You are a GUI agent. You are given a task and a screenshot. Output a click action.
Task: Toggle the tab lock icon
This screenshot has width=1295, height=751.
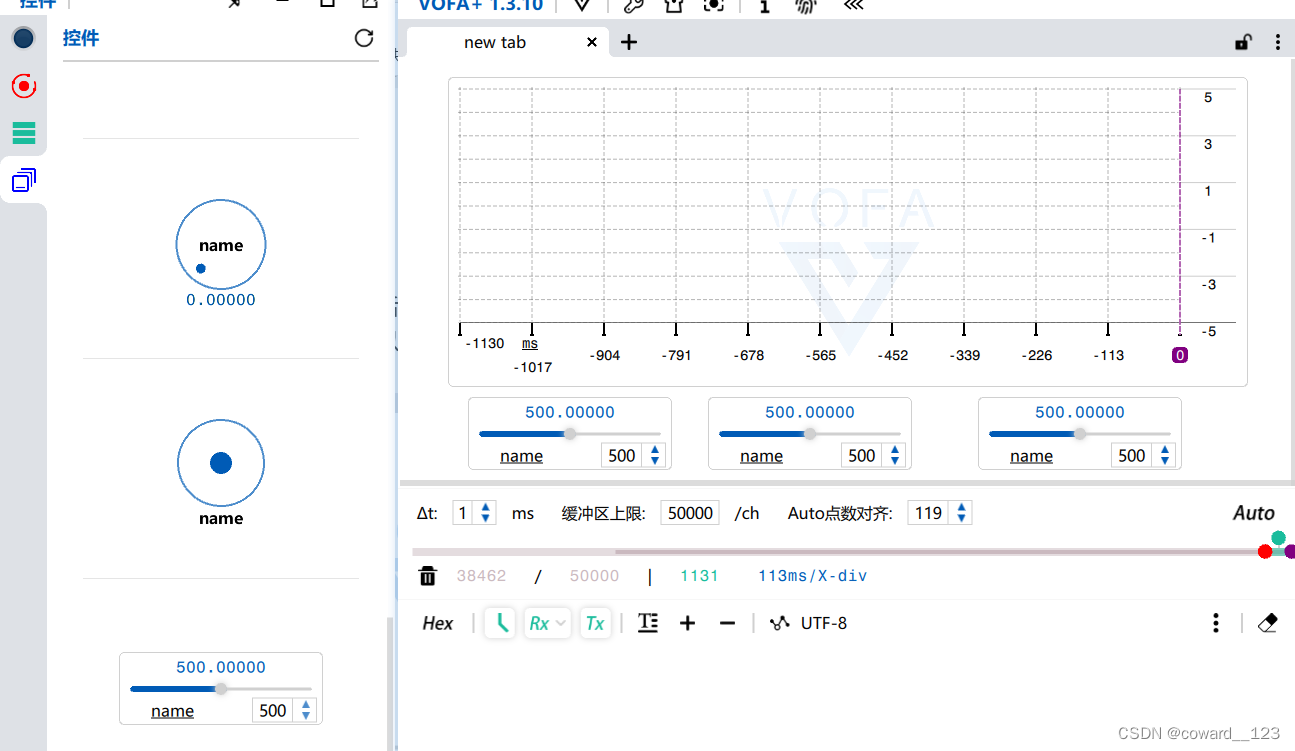[x=1243, y=42]
